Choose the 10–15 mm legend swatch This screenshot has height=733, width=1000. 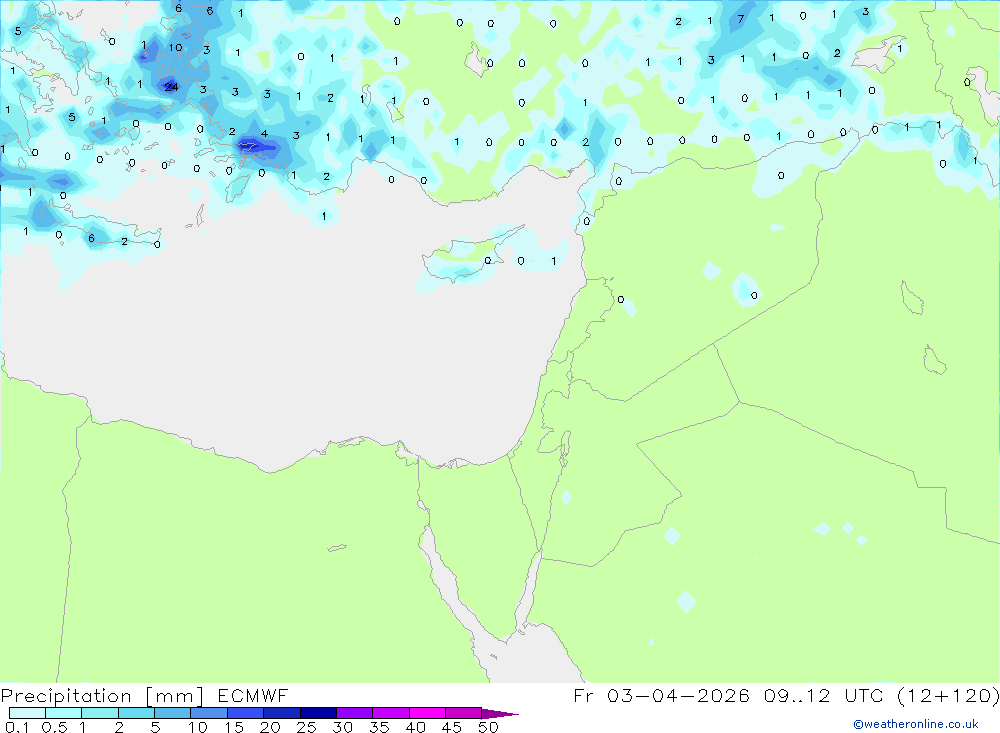point(209,713)
